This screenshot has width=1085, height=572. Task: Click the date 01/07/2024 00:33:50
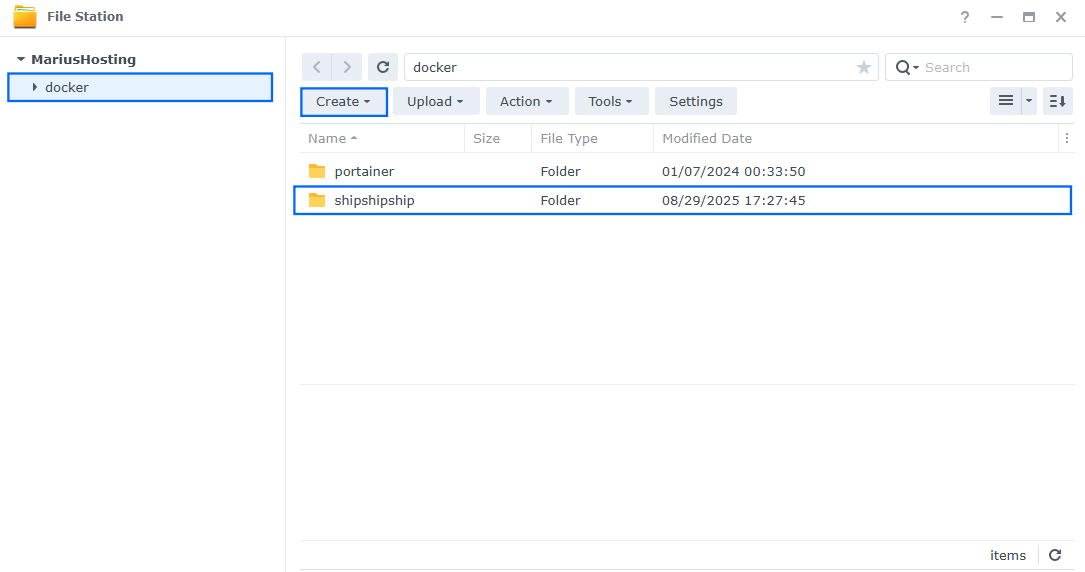tap(733, 172)
